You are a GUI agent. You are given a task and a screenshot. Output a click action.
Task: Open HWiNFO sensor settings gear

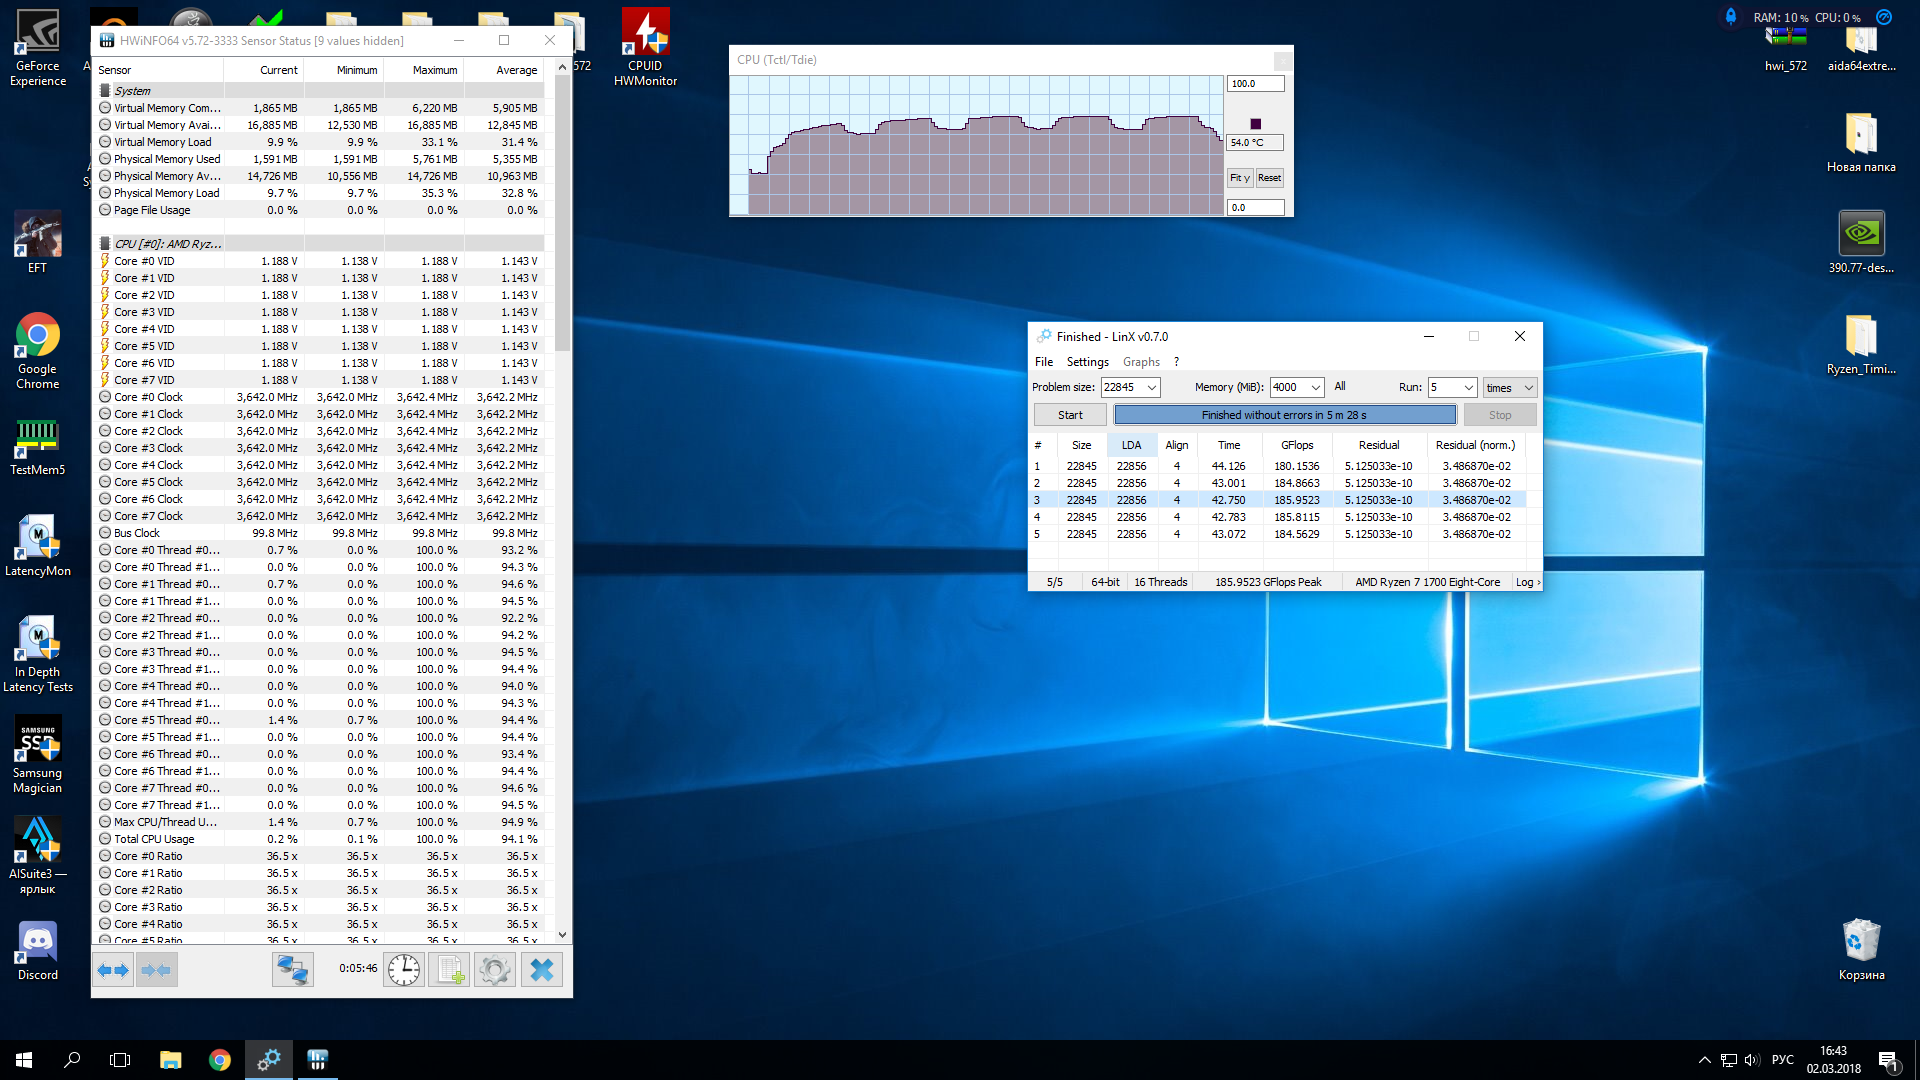(495, 970)
